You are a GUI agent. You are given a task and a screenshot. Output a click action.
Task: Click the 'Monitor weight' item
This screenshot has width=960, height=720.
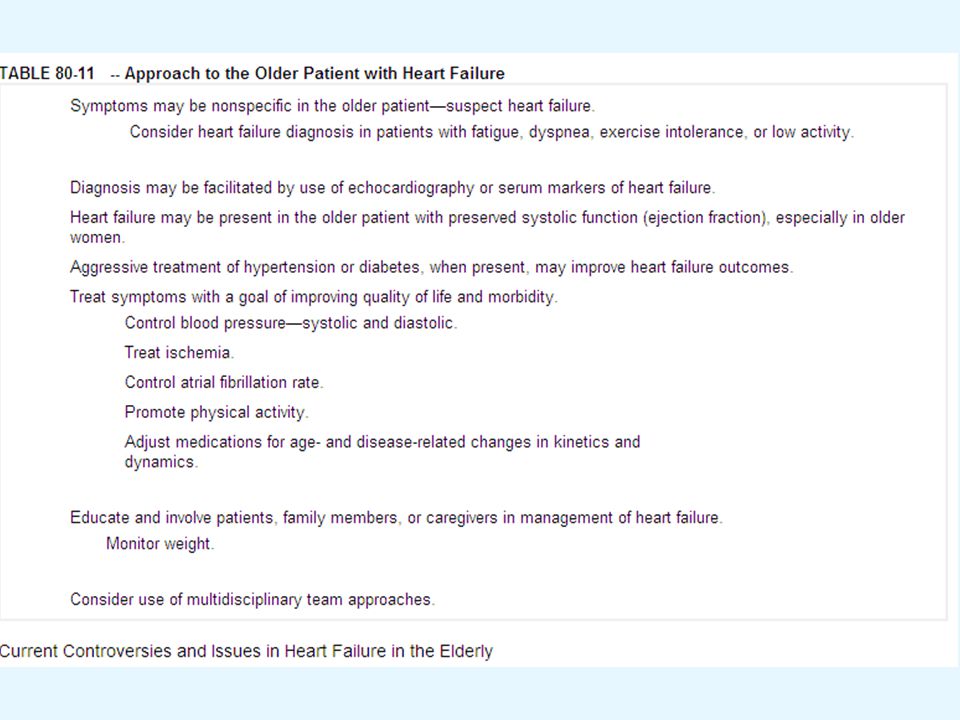coord(160,544)
